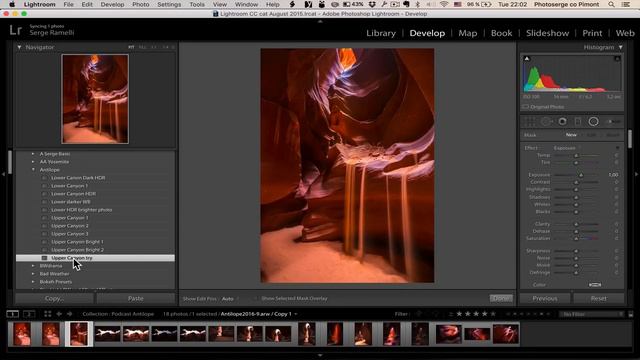Screen dimensions: 640x360
Task: Select the Spot Removal tool icon
Action: point(546,122)
